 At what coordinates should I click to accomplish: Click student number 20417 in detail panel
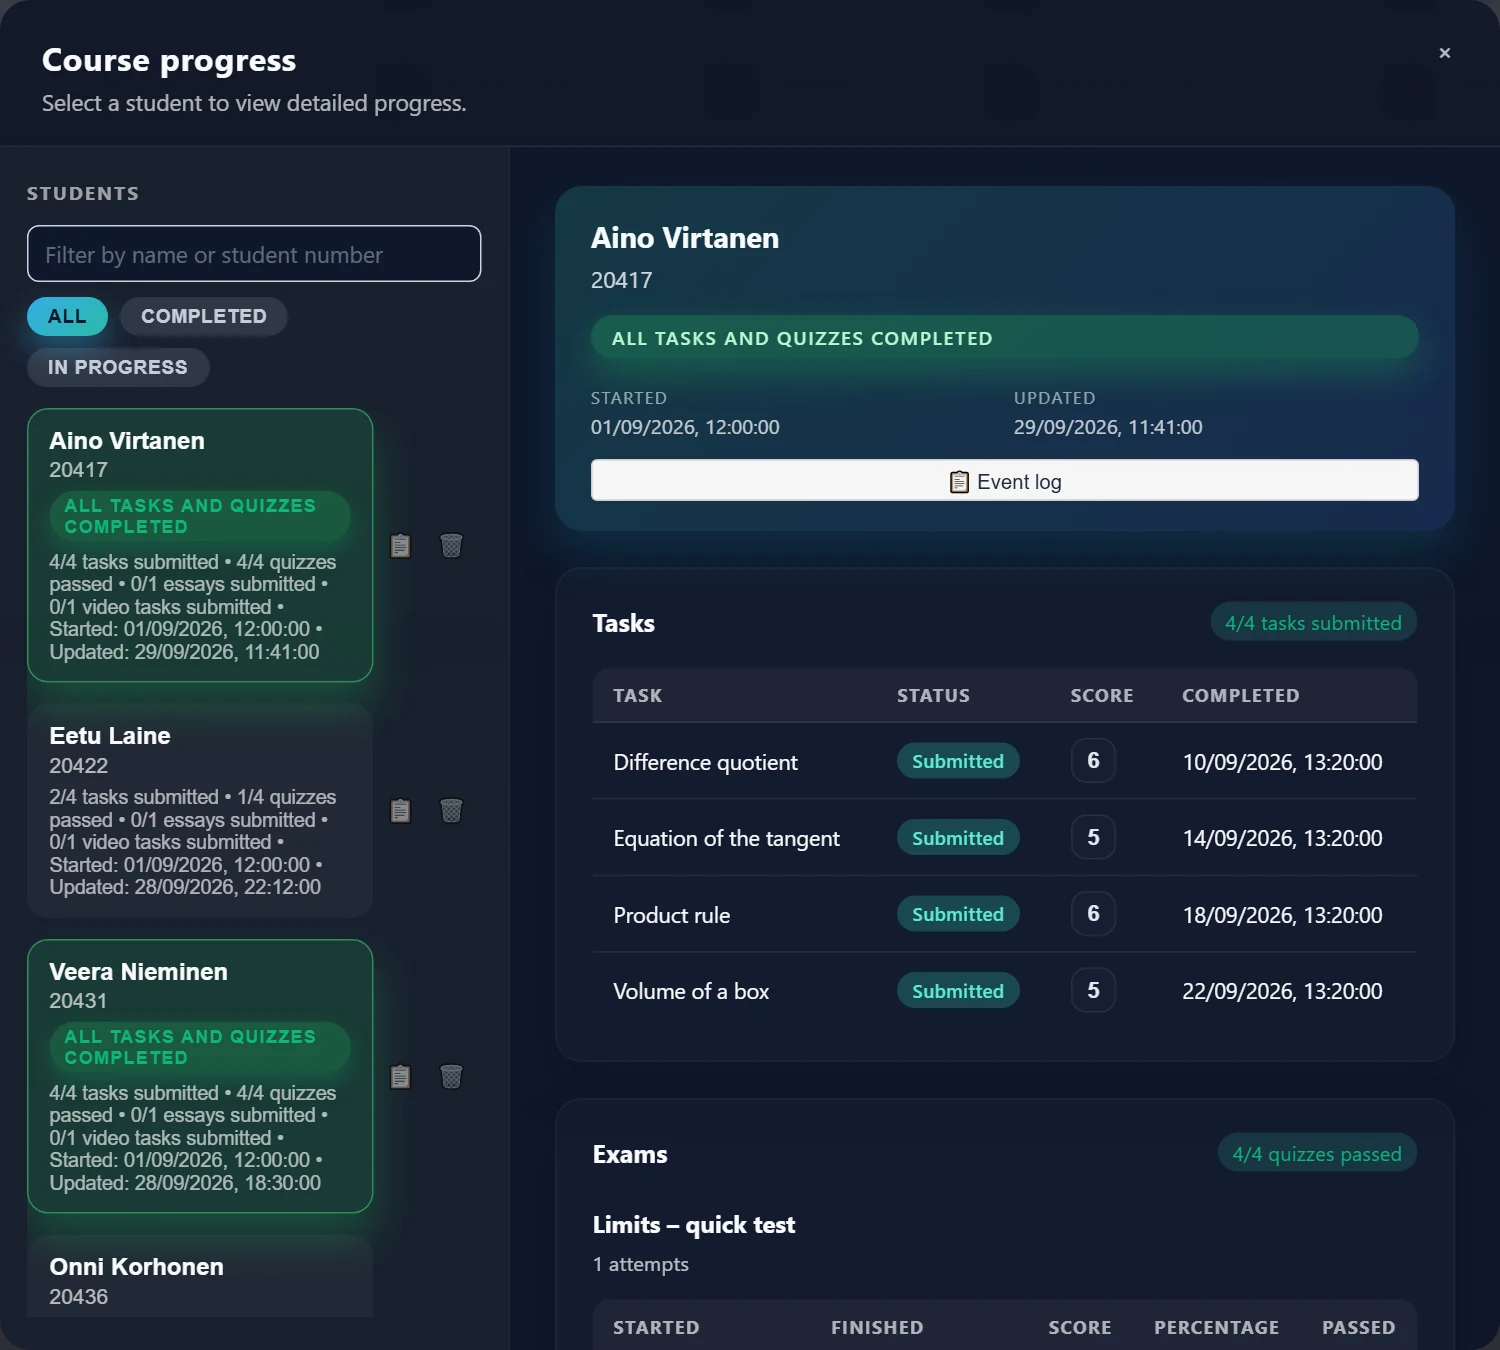pos(621,280)
